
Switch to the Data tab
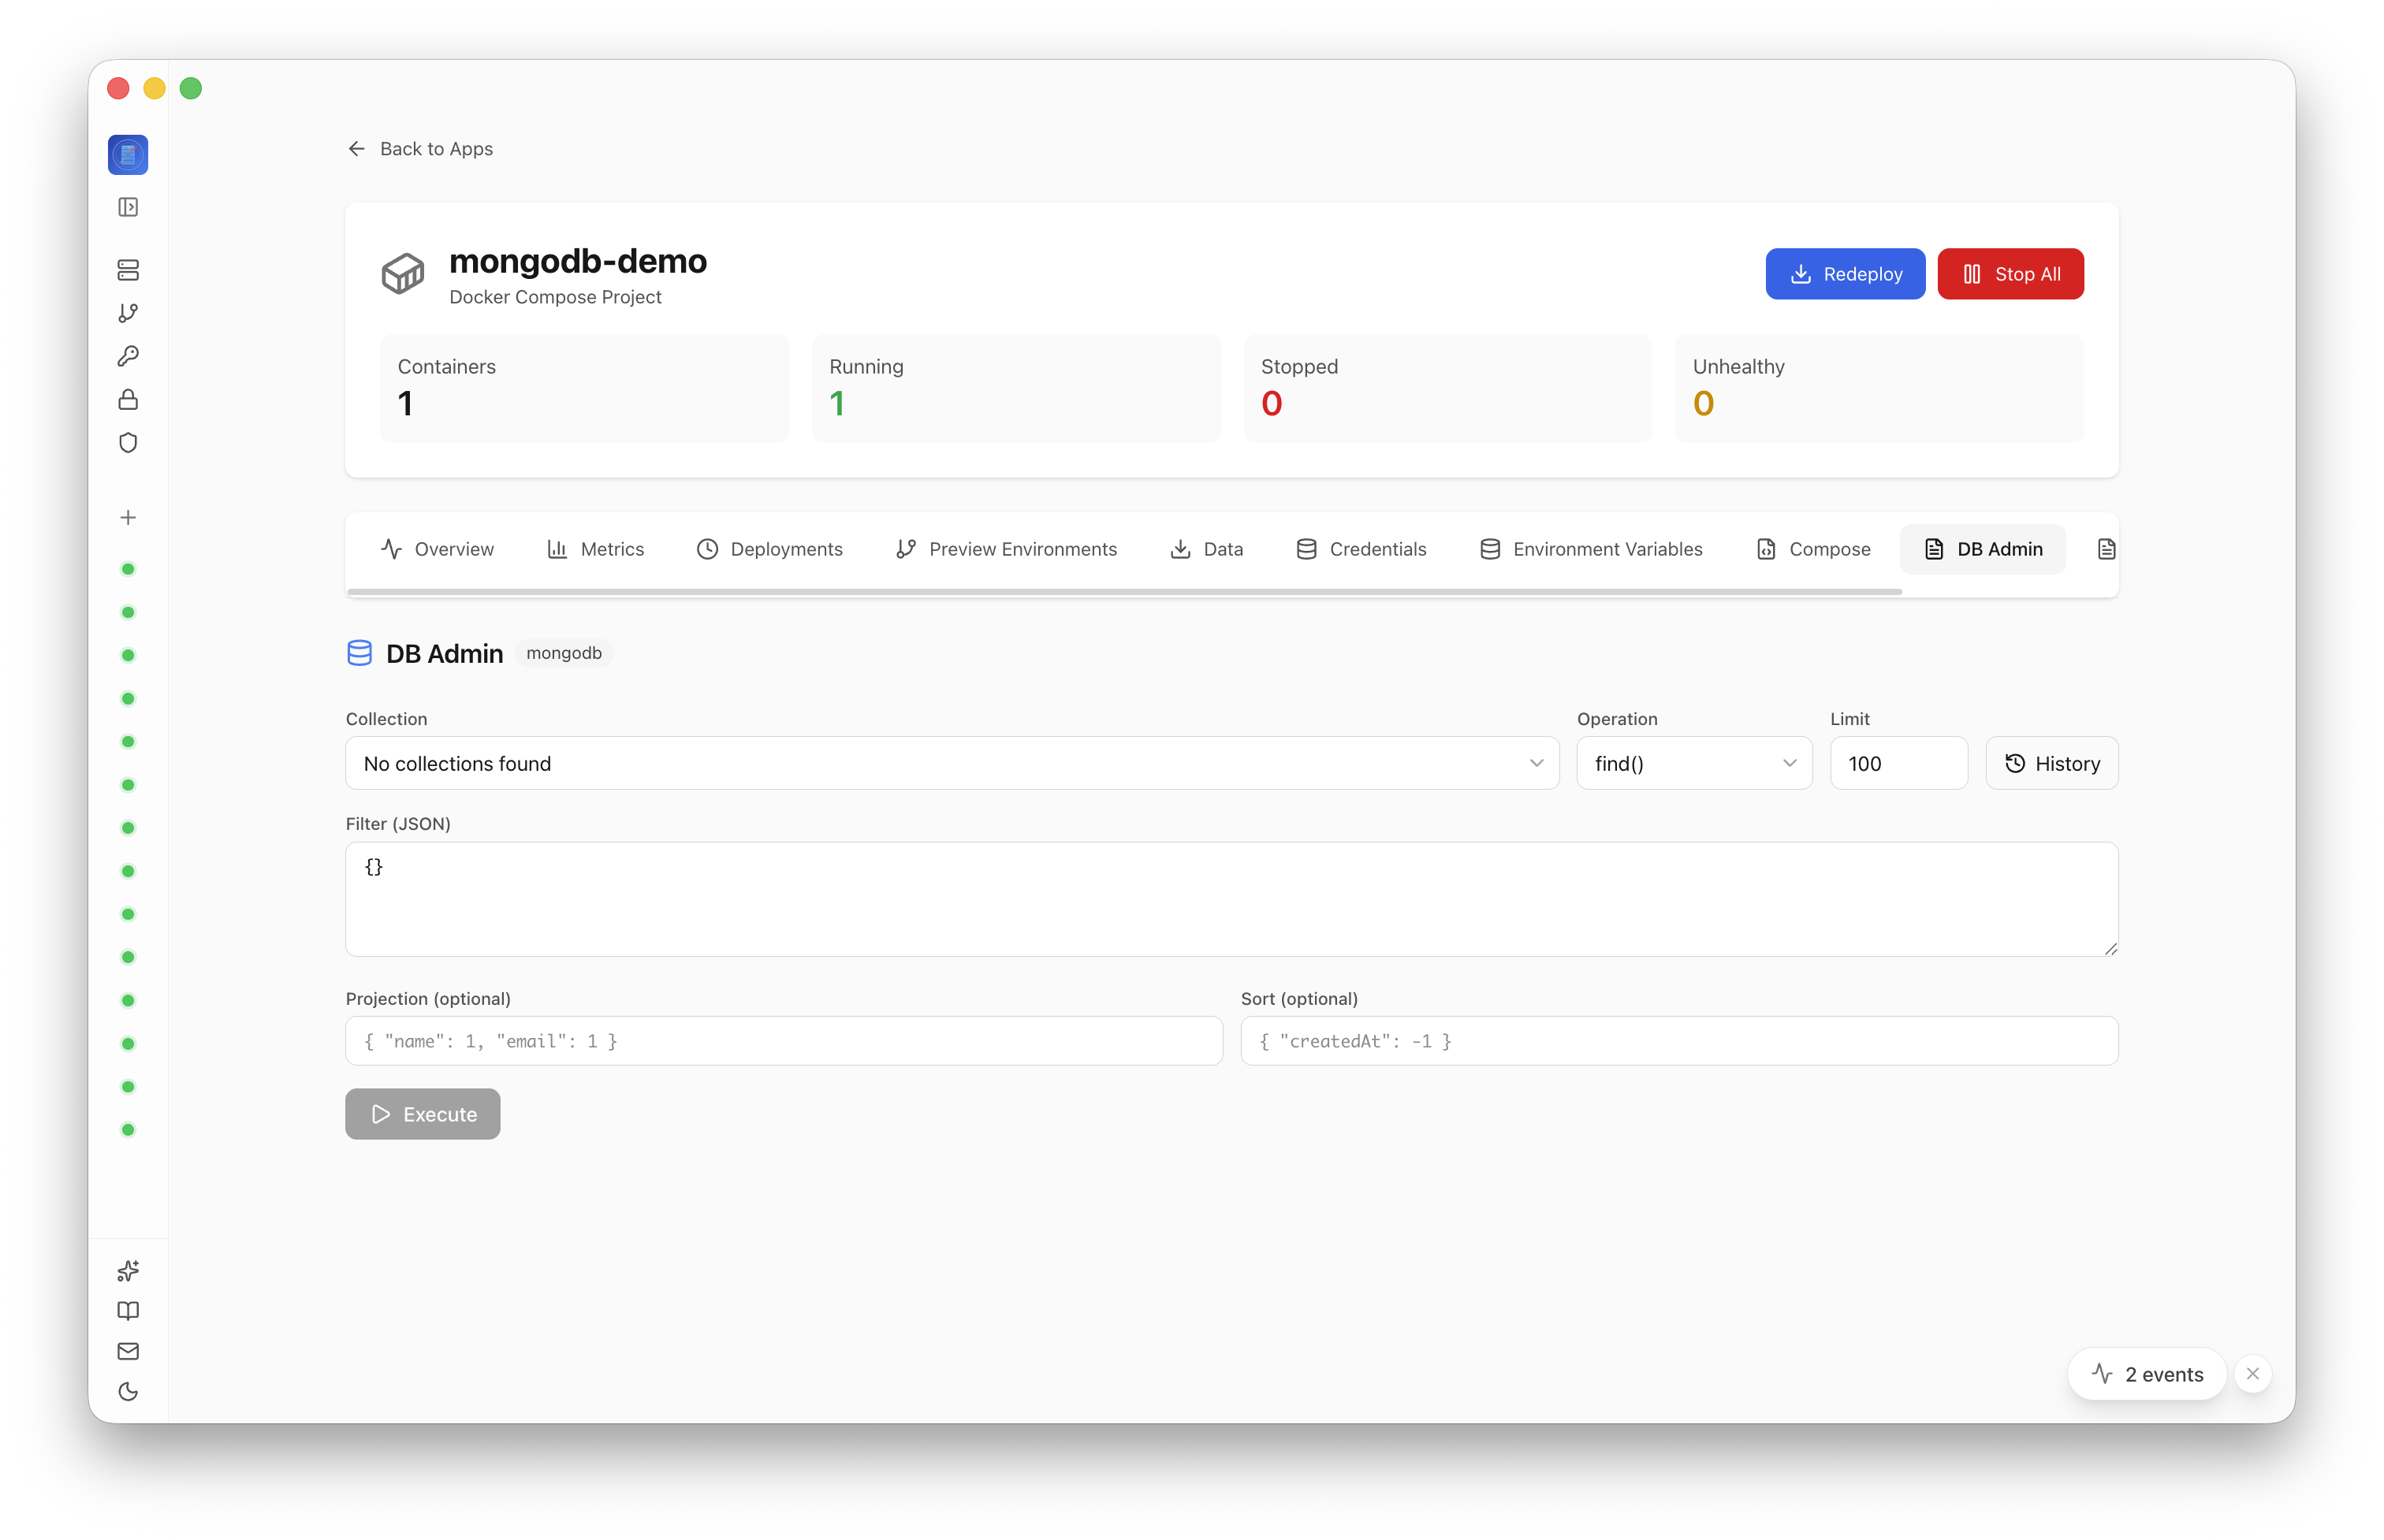tap(1207, 549)
